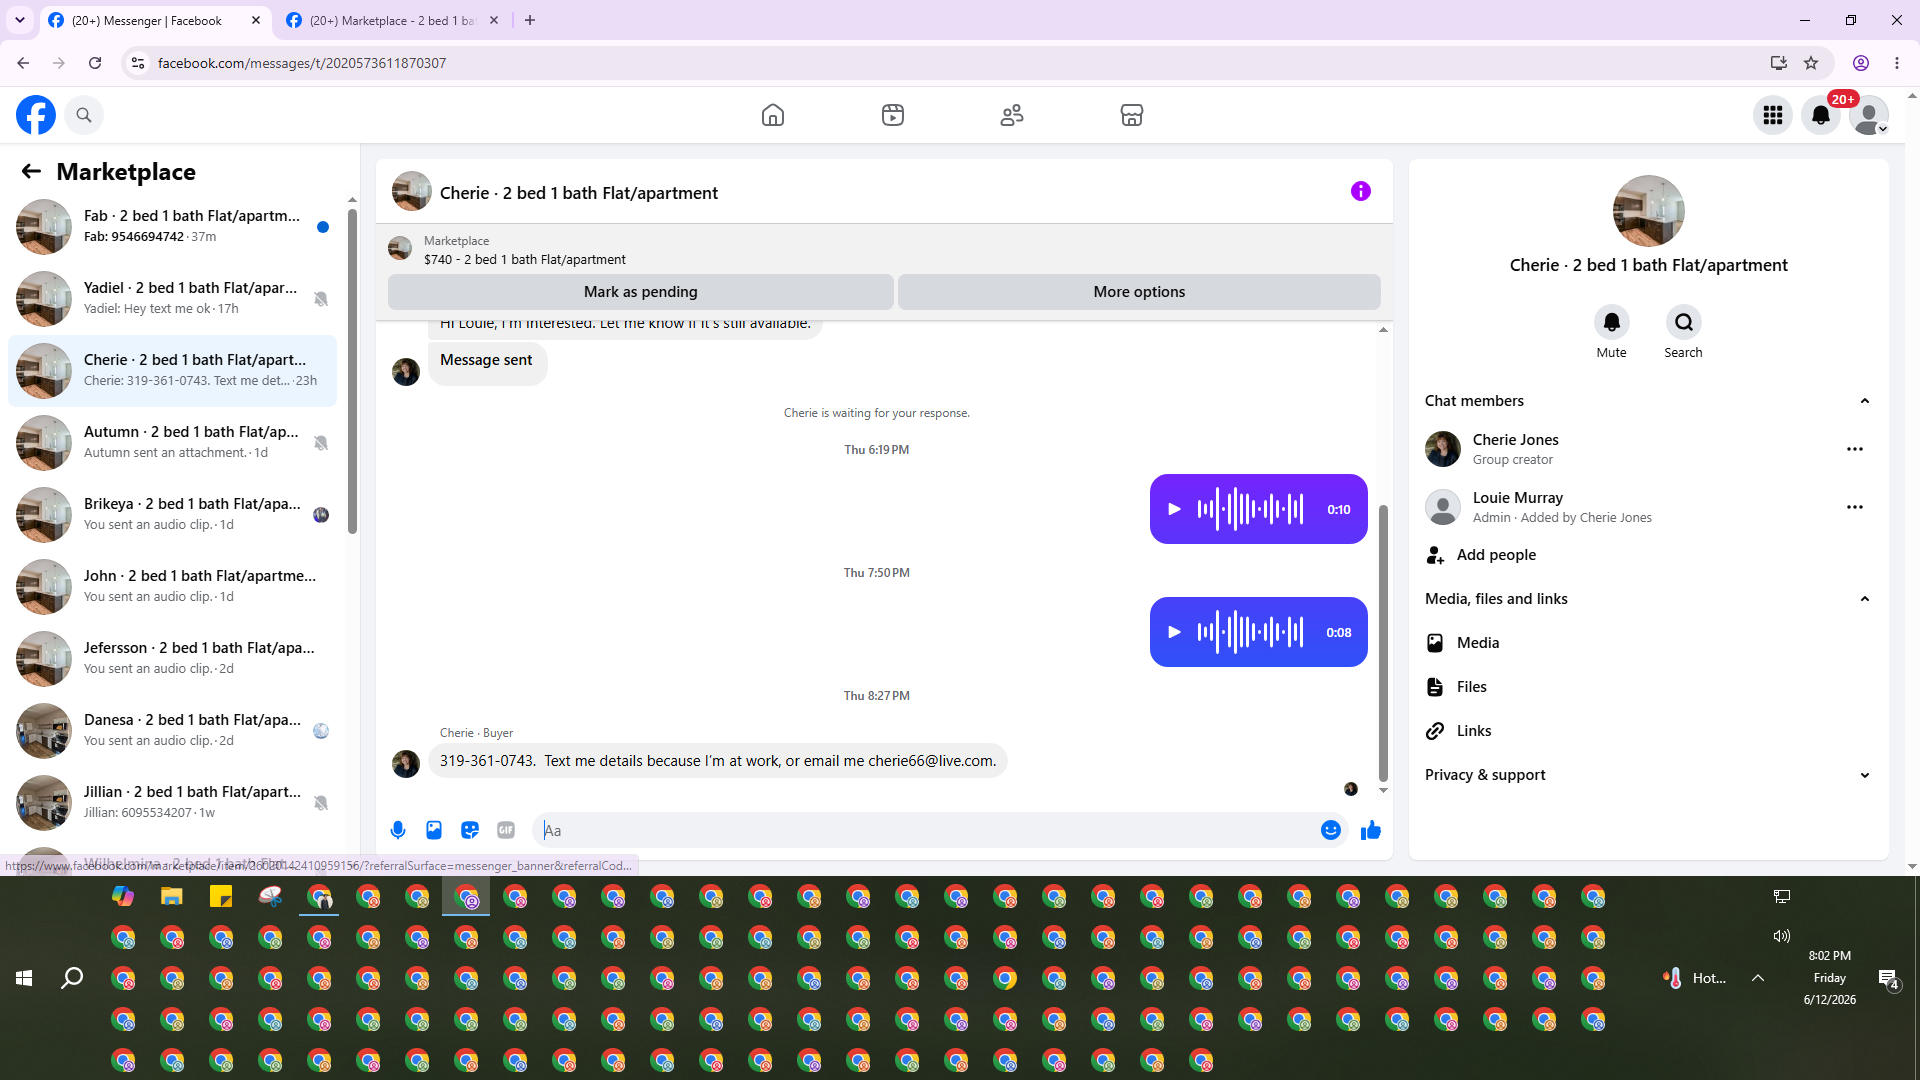Open a new browser tab

tap(530, 20)
